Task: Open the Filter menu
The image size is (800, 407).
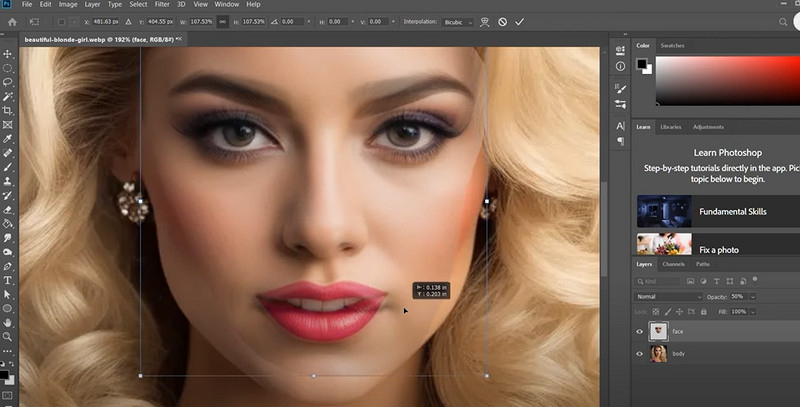Action: pos(162,4)
